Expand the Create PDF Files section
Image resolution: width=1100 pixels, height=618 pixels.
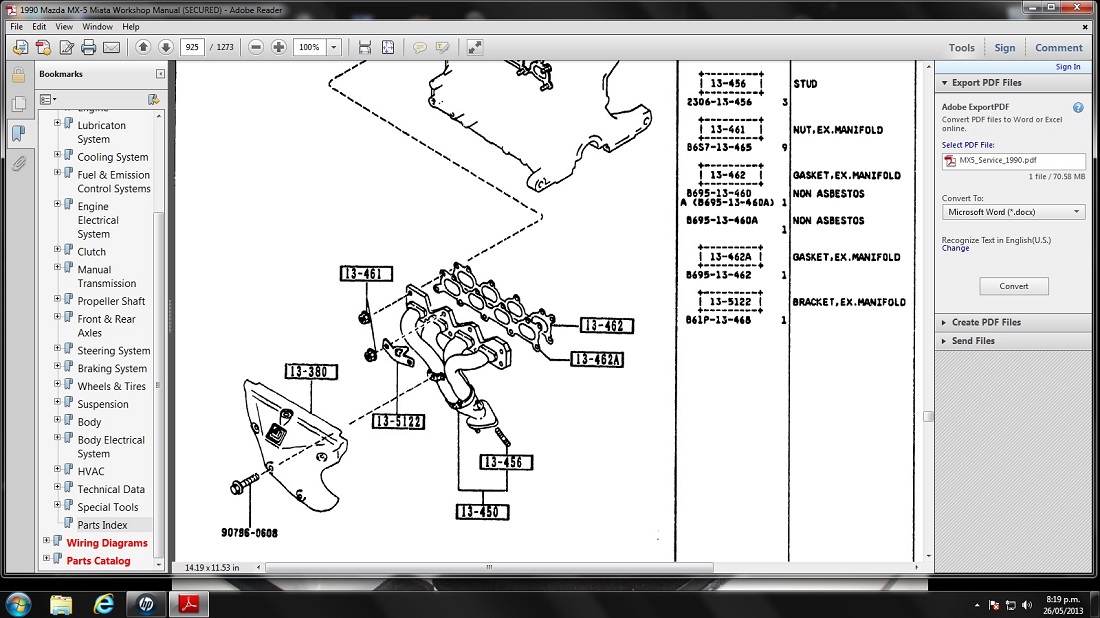pos(944,323)
